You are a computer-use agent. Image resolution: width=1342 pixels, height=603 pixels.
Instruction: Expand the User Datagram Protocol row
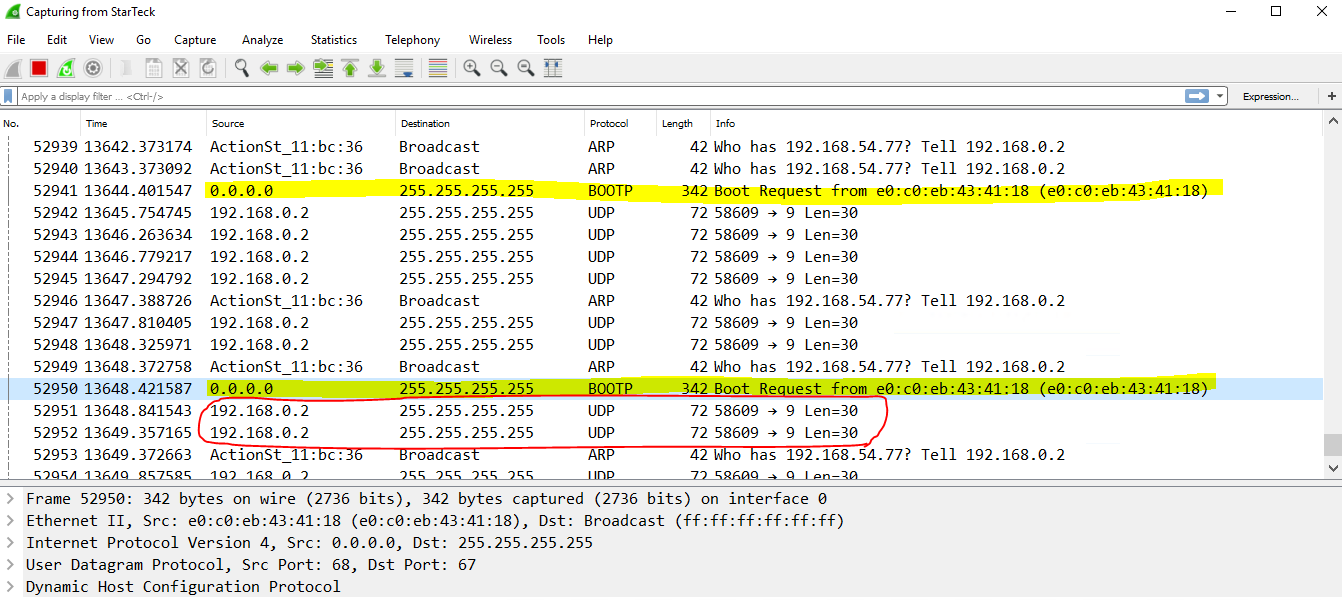click(11, 565)
